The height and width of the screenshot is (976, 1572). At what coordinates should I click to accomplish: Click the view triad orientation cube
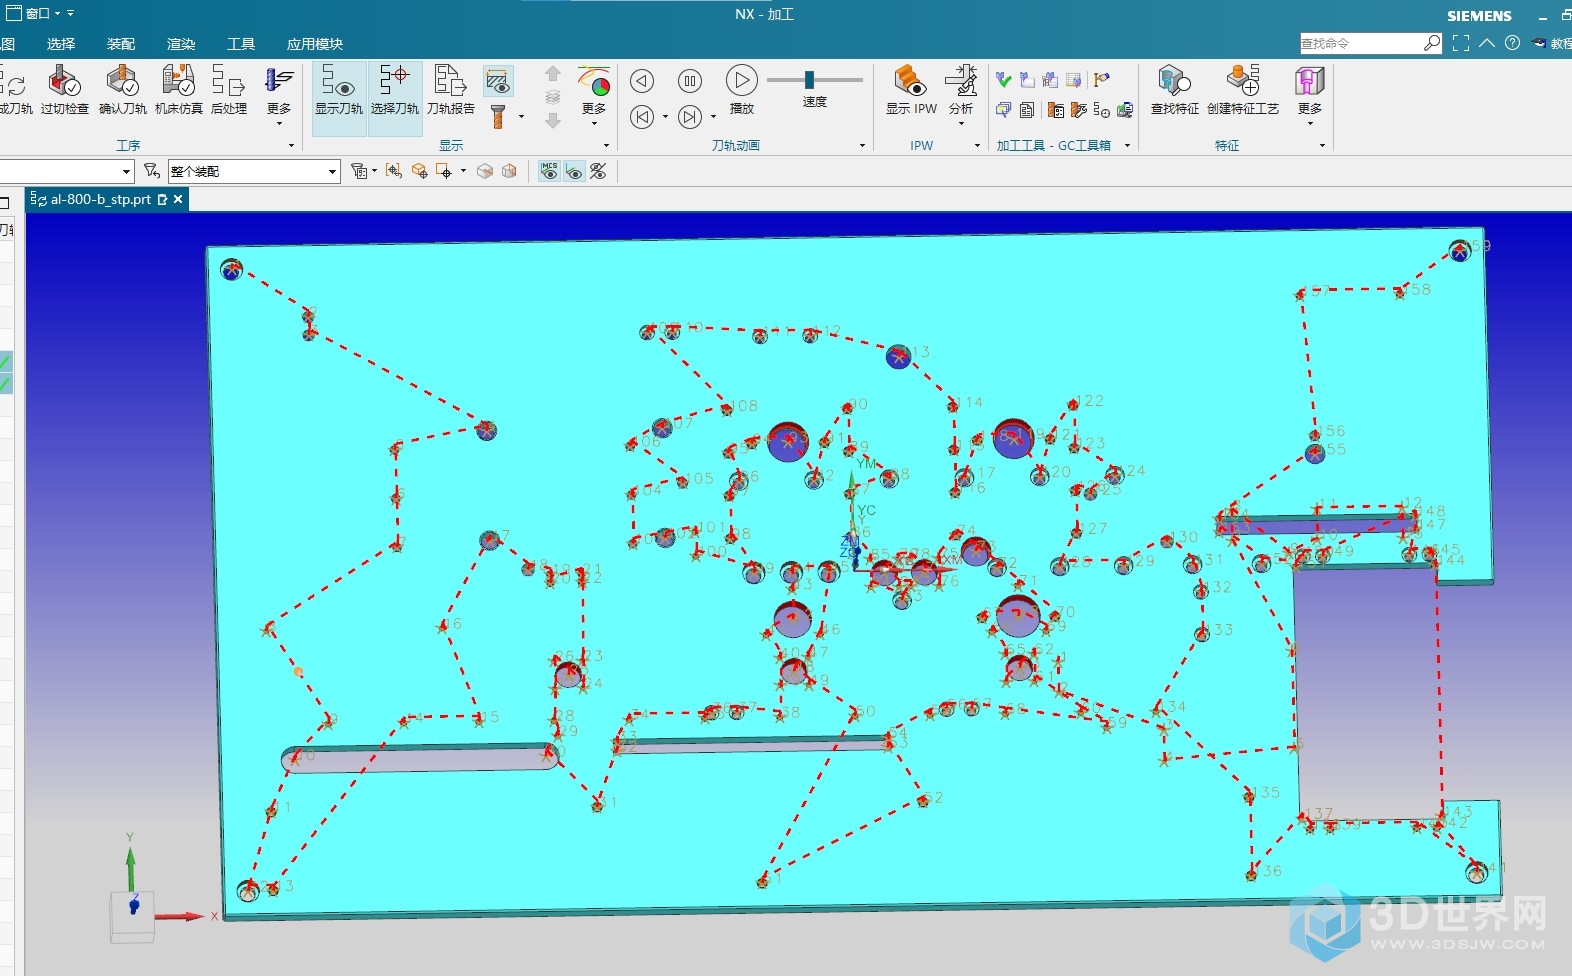click(x=132, y=915)
